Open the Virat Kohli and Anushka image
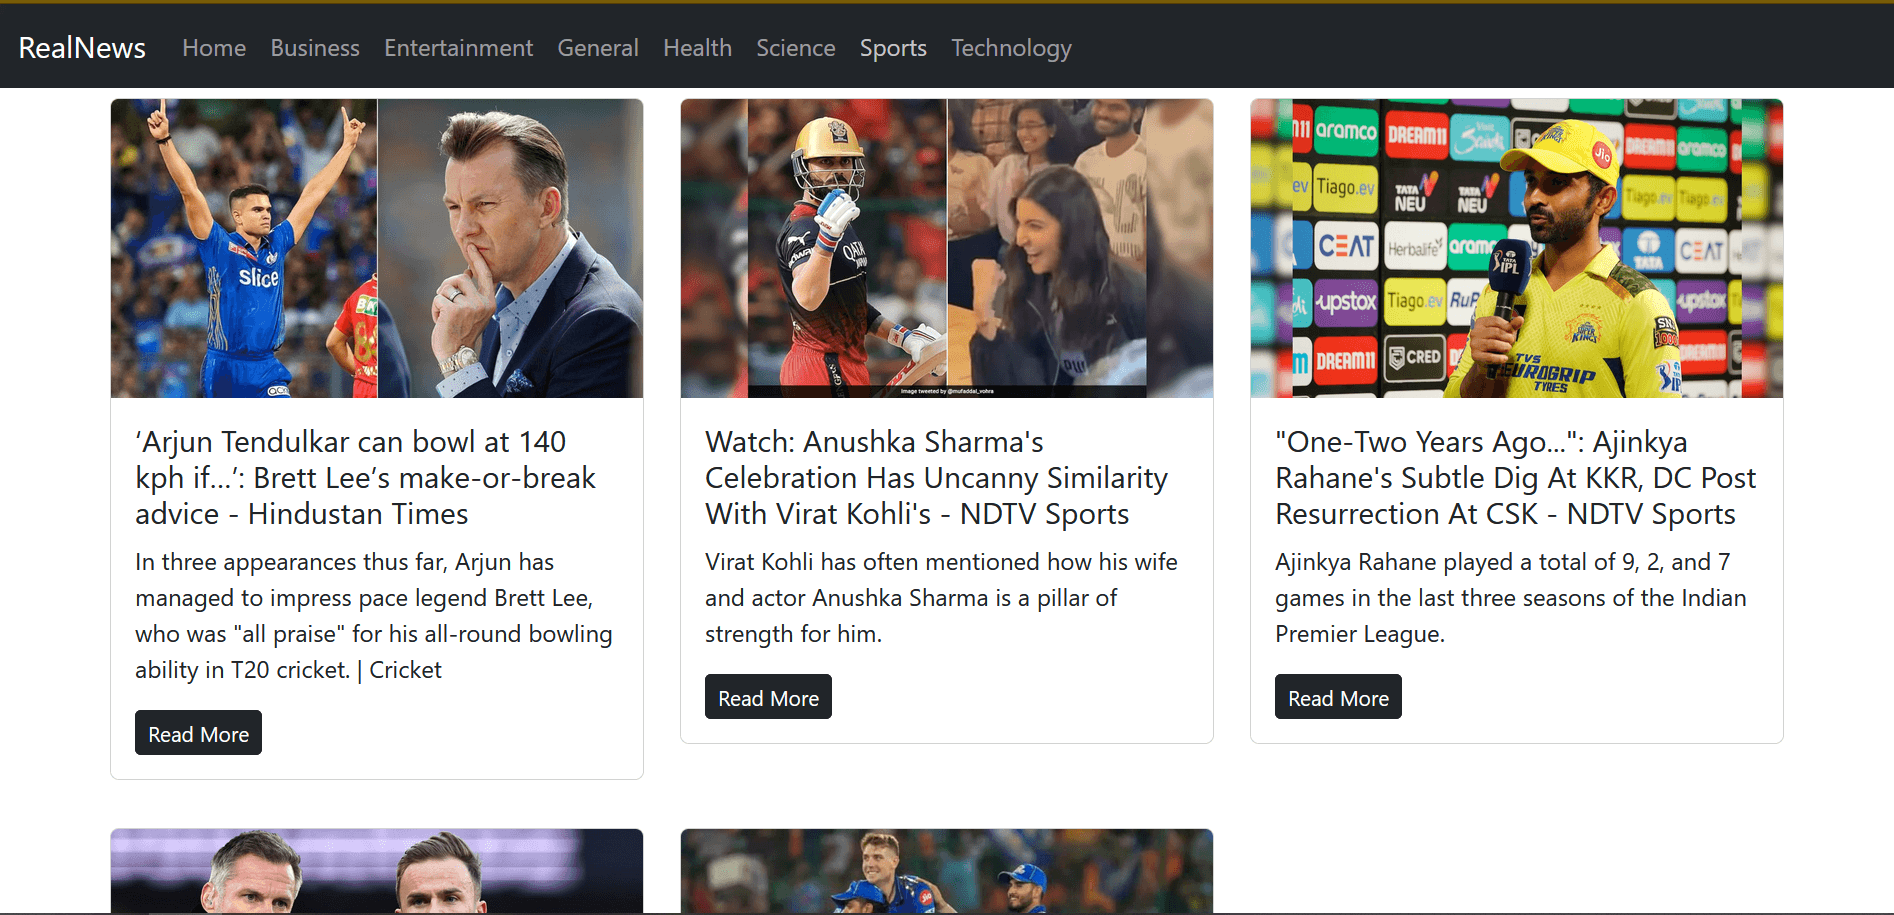The width and height of the screenshot is (1894, 915). 947,248
